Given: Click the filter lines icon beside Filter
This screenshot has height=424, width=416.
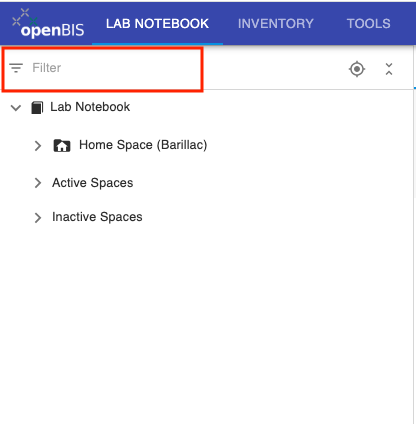Looking at the screenshot, I should click(x=16, y=68).
